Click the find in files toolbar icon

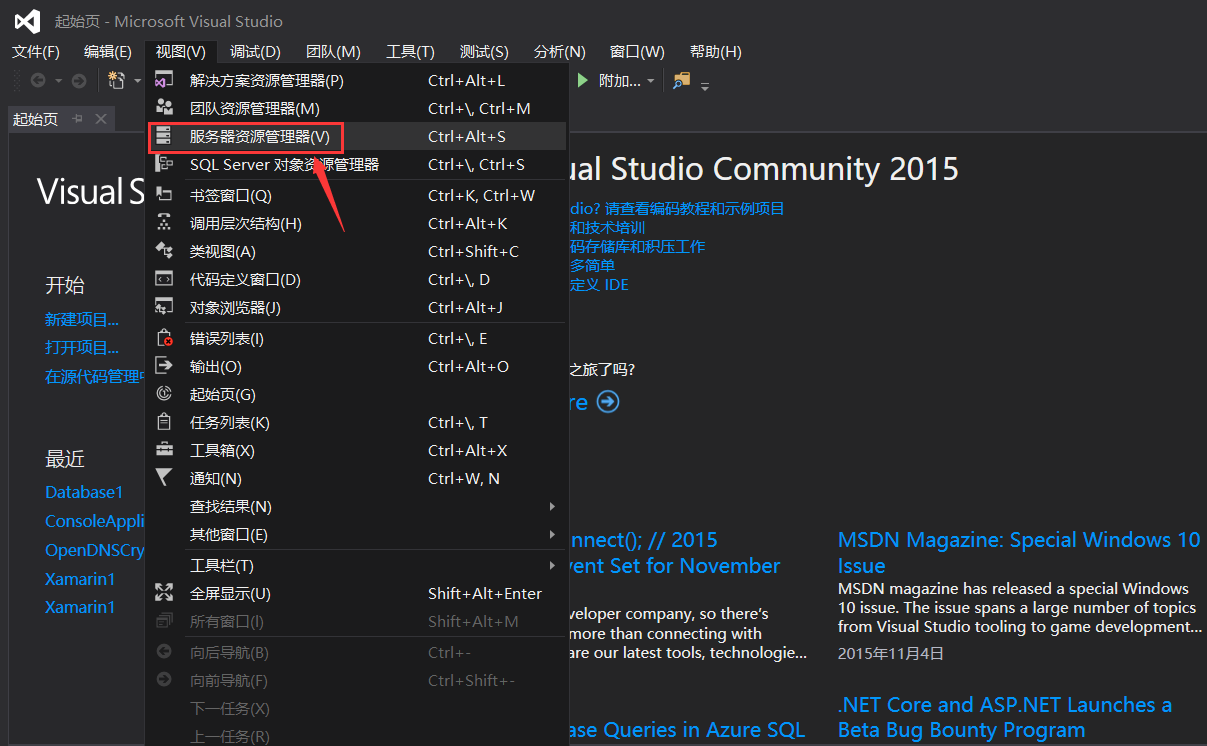tap(681, 80)
